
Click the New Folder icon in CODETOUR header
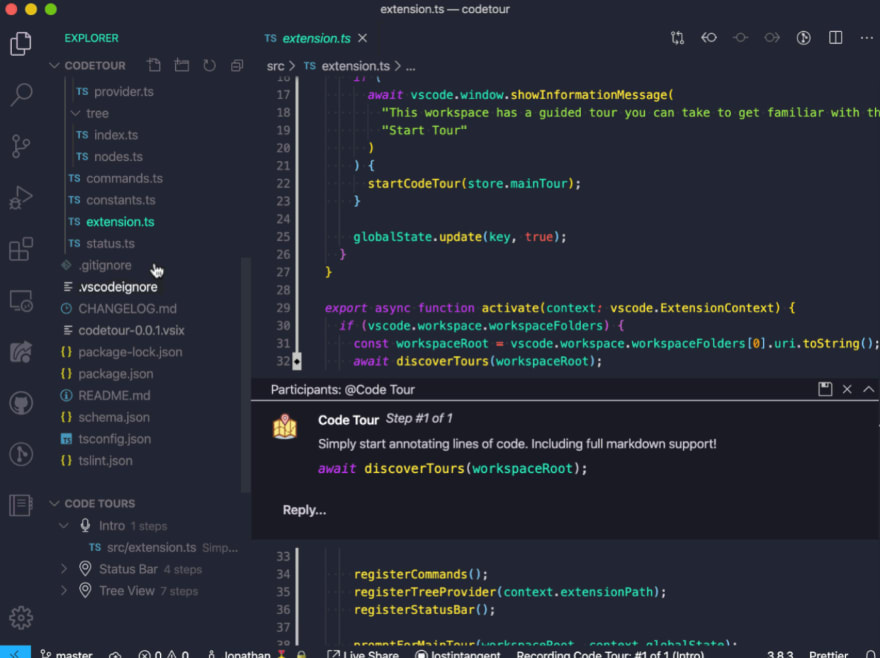tap(181, 65)
